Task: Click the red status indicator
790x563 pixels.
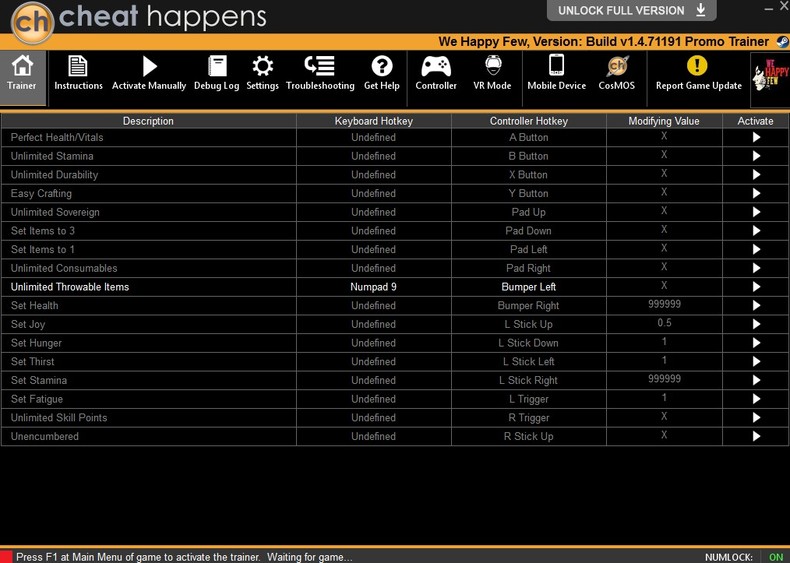Action: [x=6, y=556]
